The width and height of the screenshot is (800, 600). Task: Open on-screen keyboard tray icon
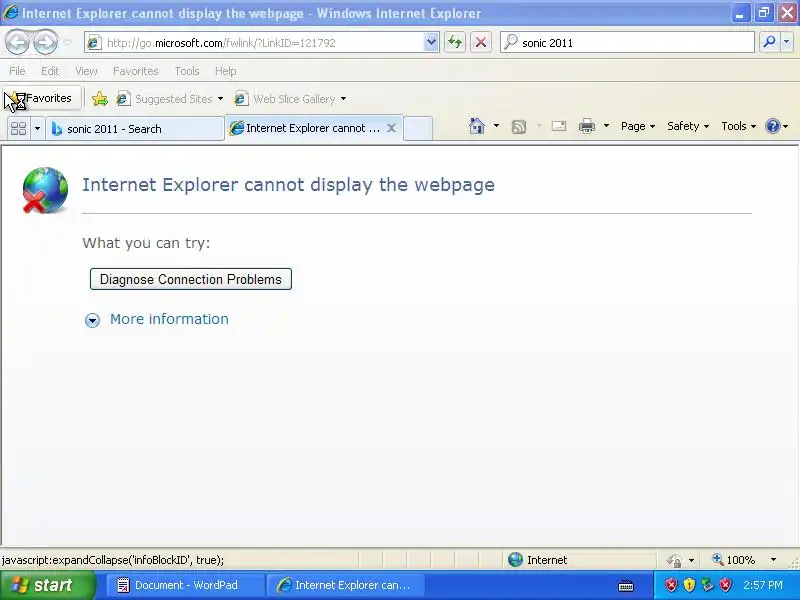pos(626,586)
